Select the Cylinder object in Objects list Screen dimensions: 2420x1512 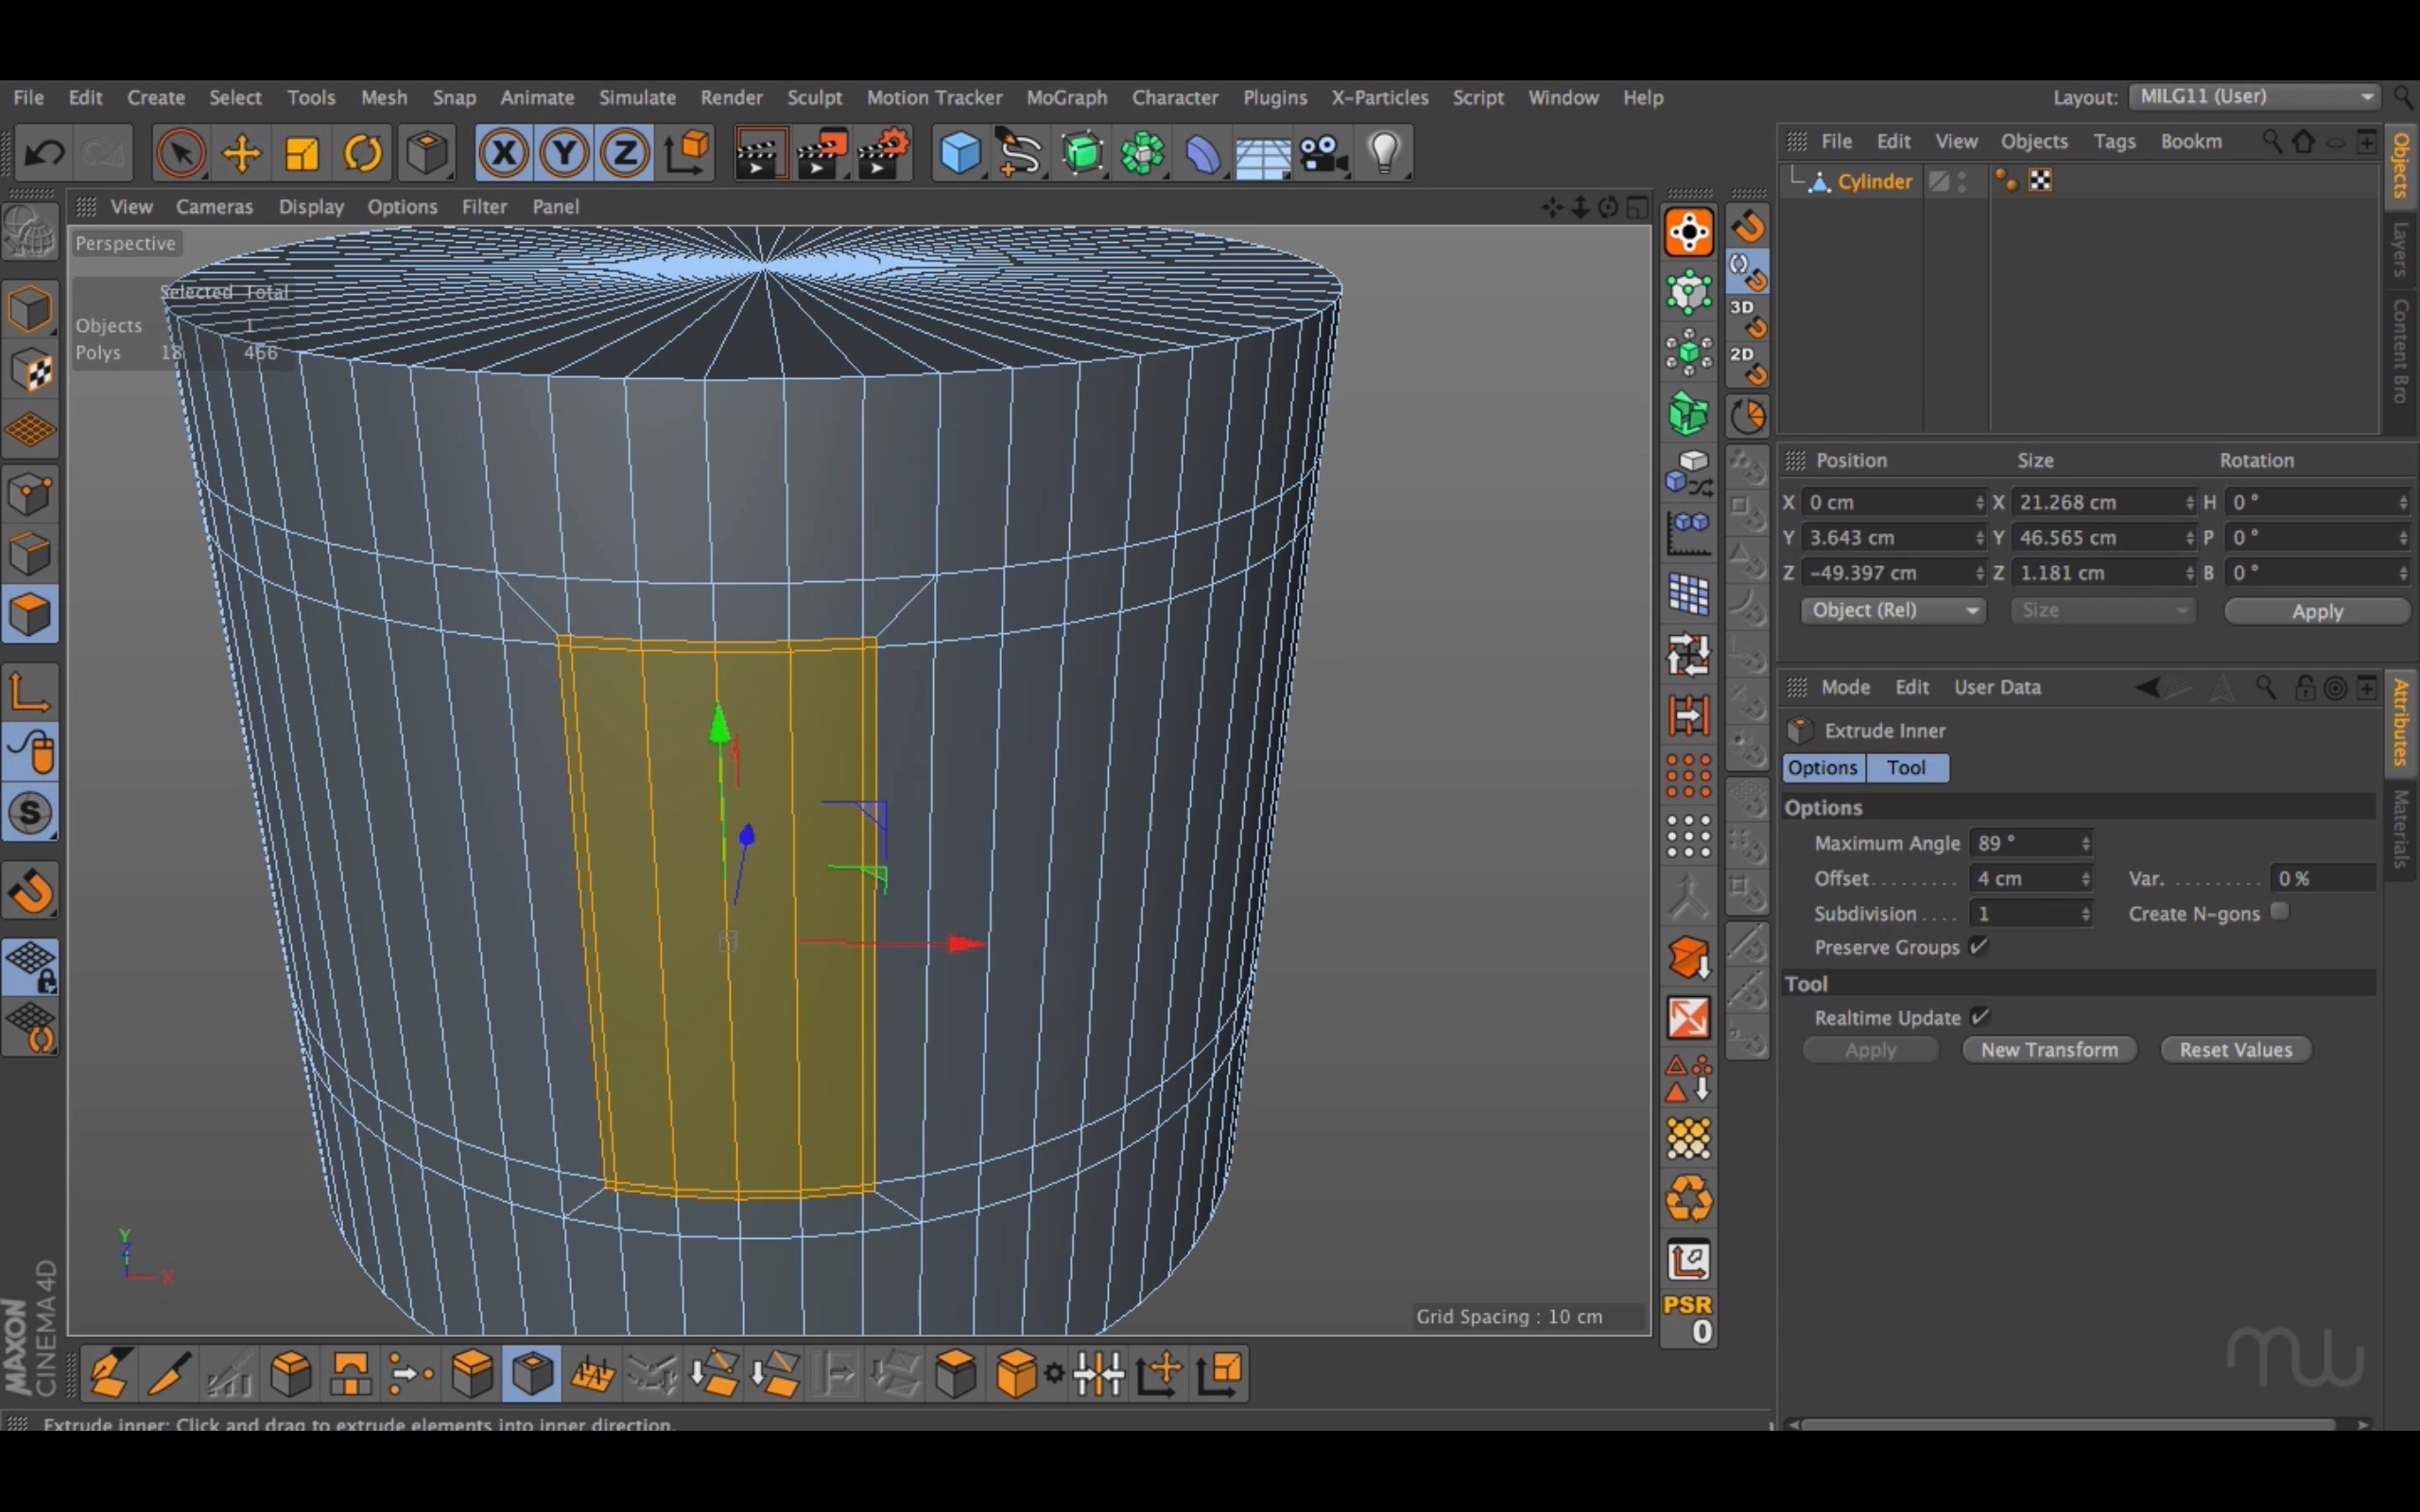pyautogui.click(x=1874, y=181)
